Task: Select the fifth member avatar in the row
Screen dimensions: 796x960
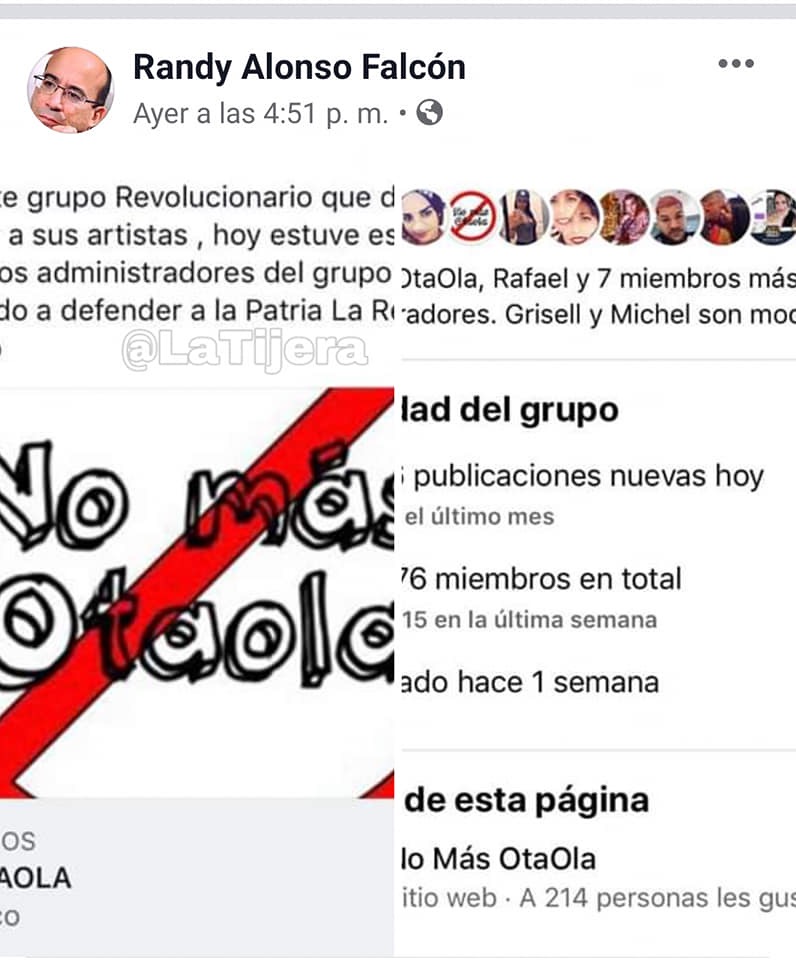Action: click(623, 217)
